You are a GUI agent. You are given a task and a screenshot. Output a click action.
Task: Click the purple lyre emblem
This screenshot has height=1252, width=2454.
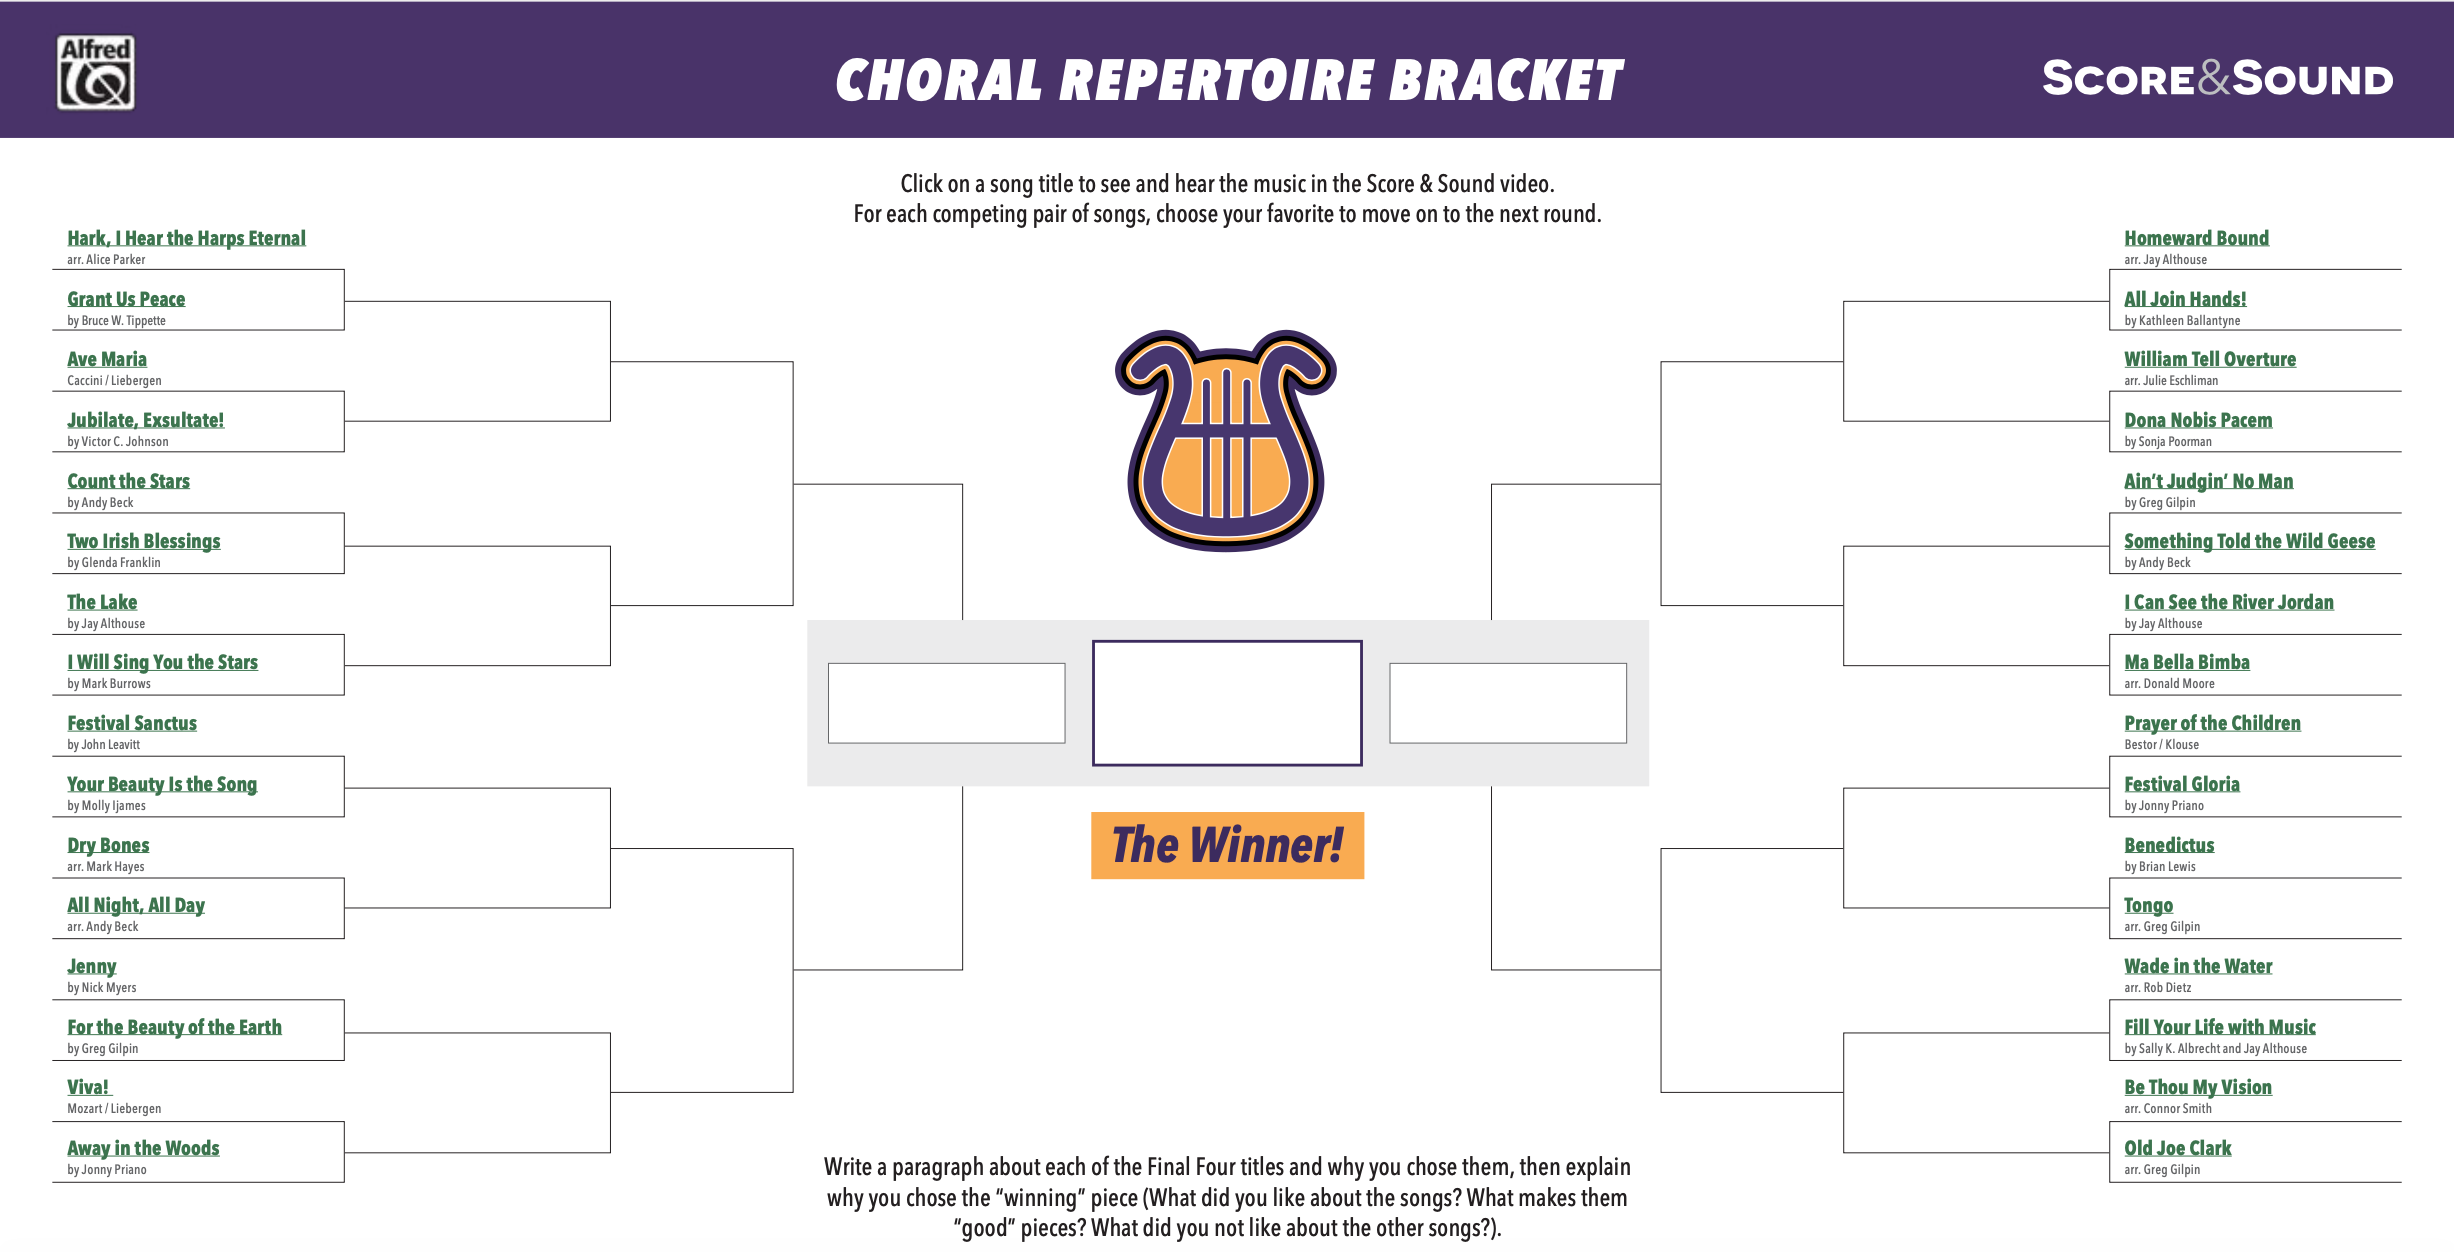[1226, 440]
